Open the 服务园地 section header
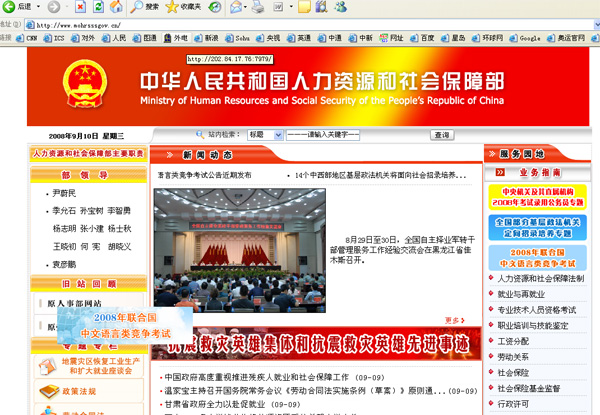Viewport: 600px width, 415px height. click(522, 154)
